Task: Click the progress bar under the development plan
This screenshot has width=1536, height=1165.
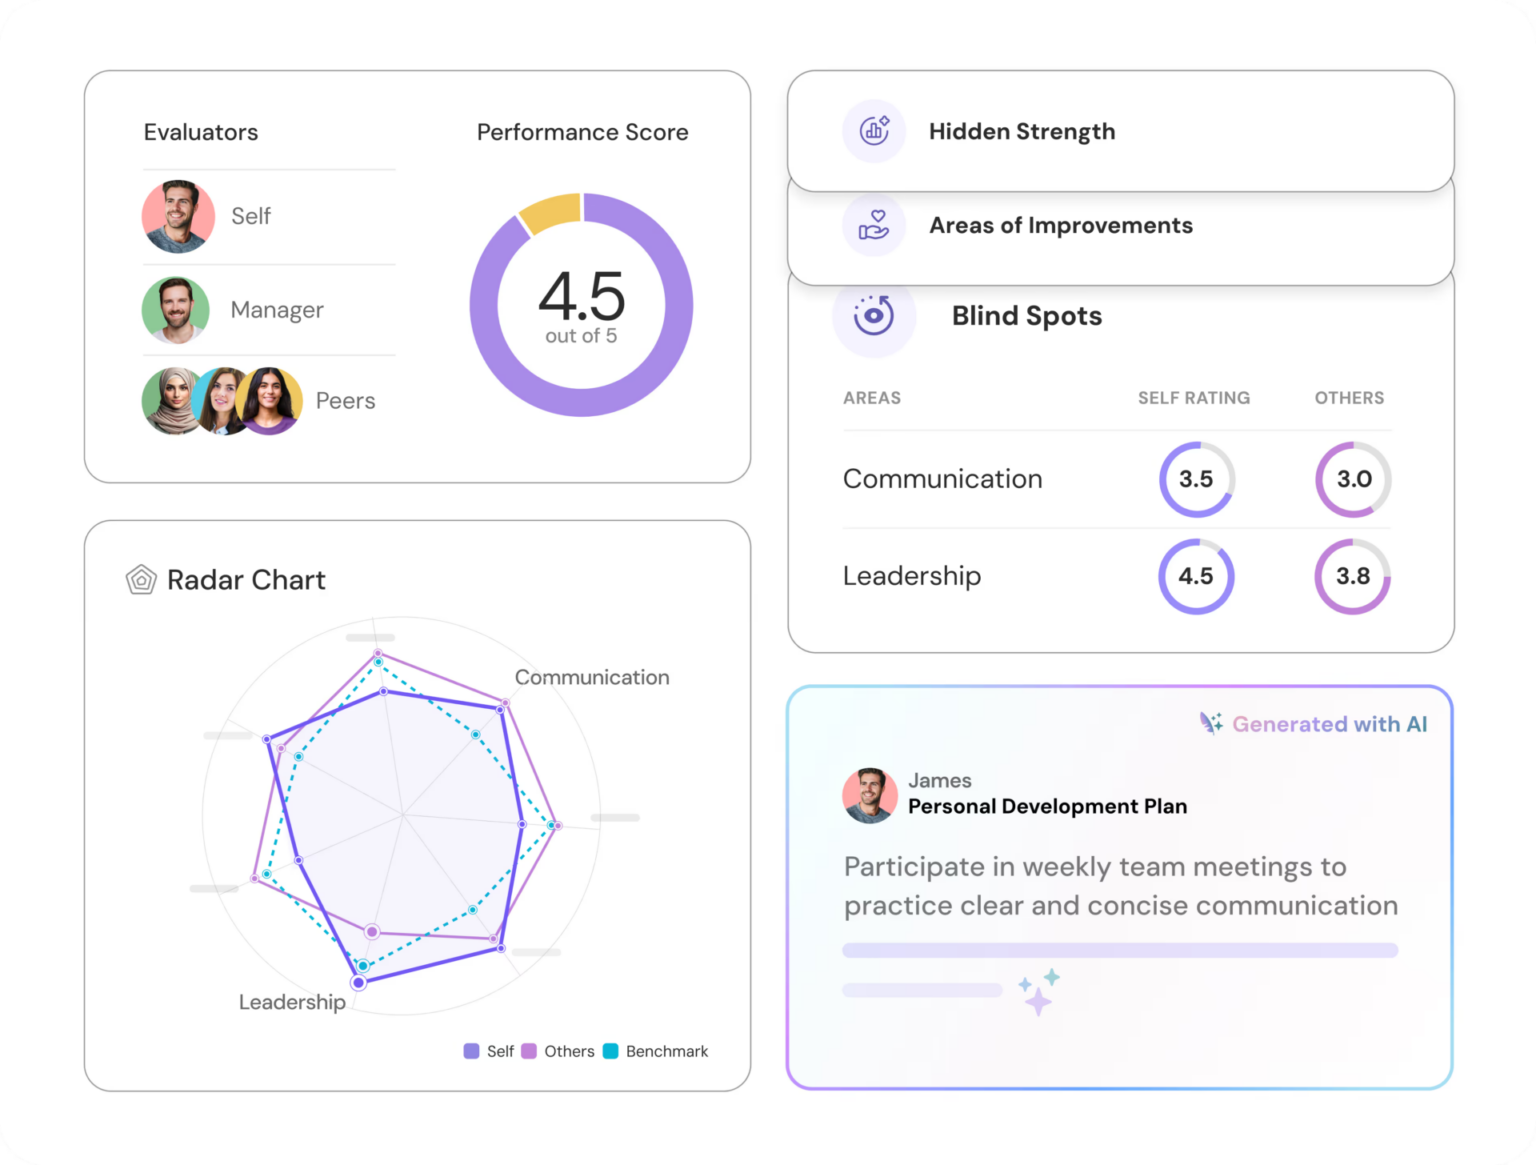Action: [1120, 949]
